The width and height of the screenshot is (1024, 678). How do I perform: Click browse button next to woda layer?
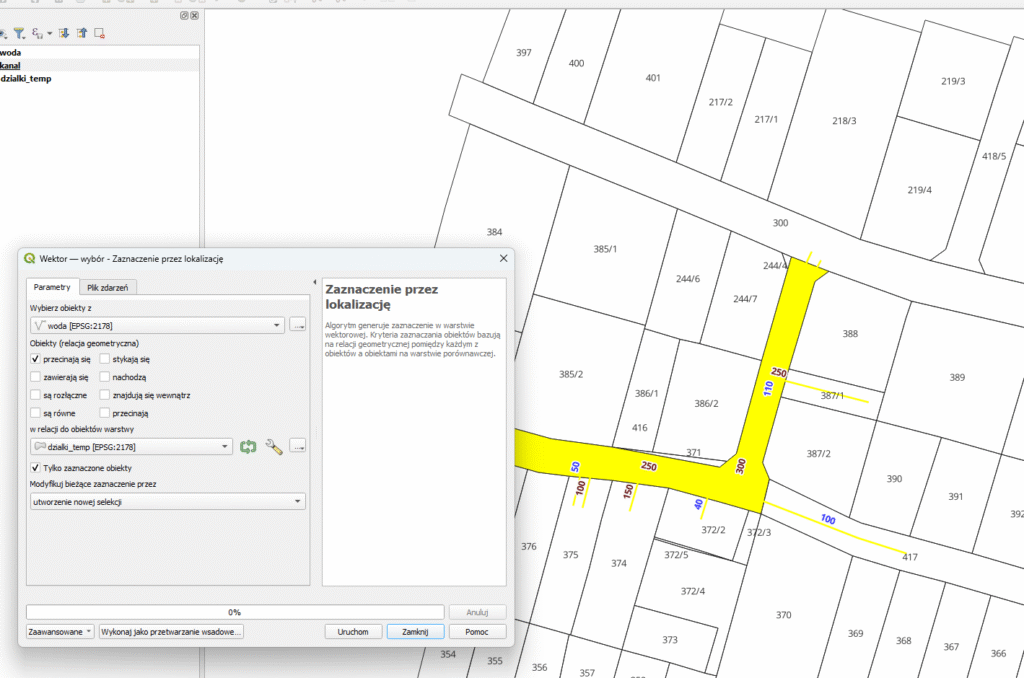pos(297,325)
